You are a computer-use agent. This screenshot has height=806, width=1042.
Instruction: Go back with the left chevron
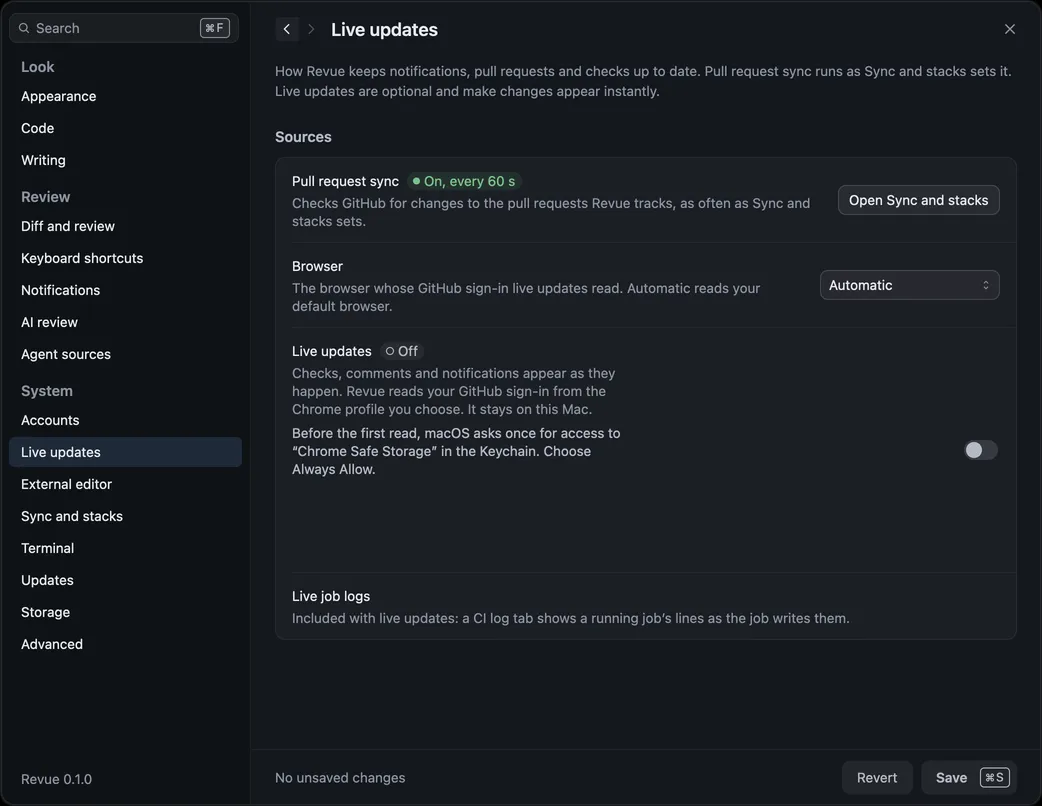tap(286, 29)
